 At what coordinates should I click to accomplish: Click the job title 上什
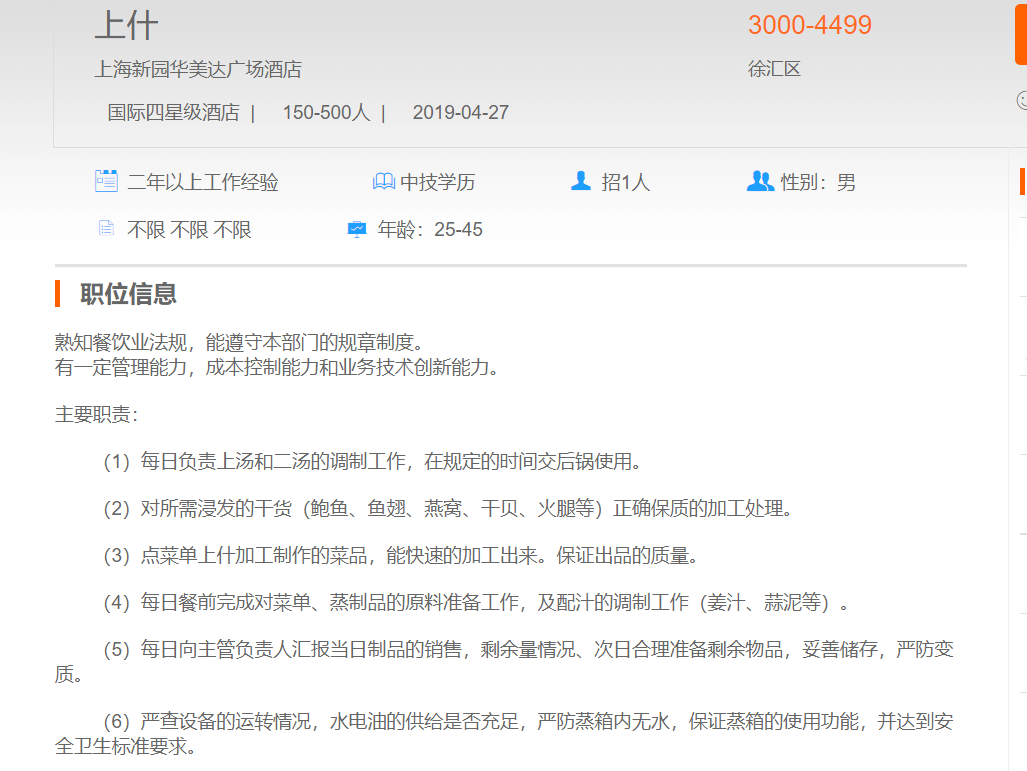click(x=127, y=25)
